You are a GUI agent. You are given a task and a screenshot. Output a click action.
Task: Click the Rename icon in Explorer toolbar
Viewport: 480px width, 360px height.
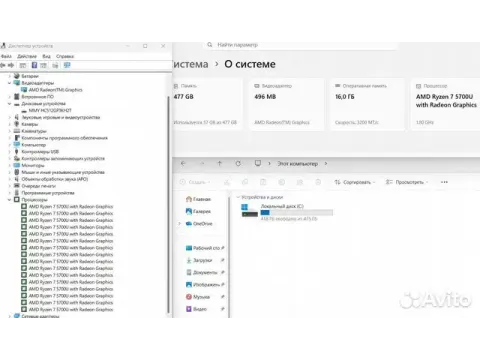click(281, 182)
